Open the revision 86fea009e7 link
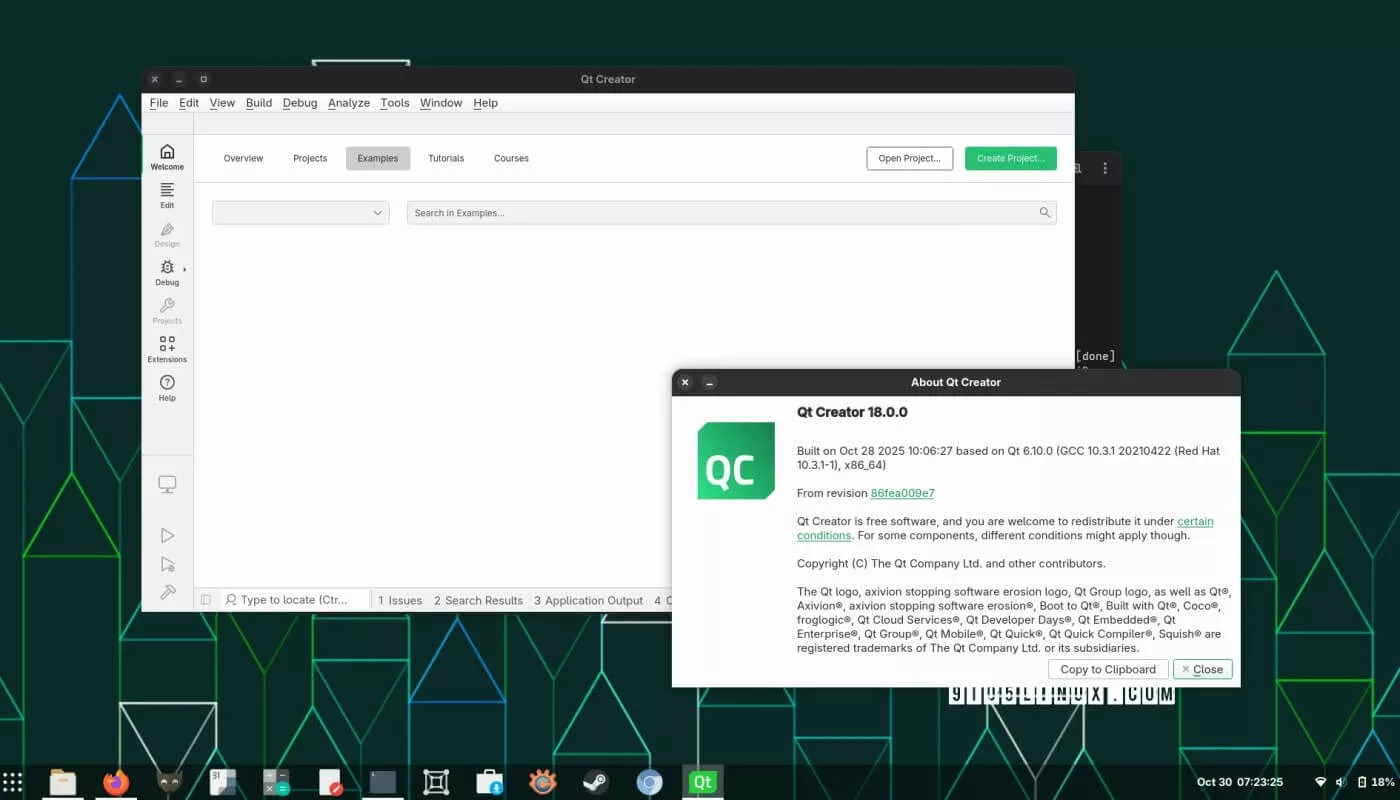 click(902, 493)
